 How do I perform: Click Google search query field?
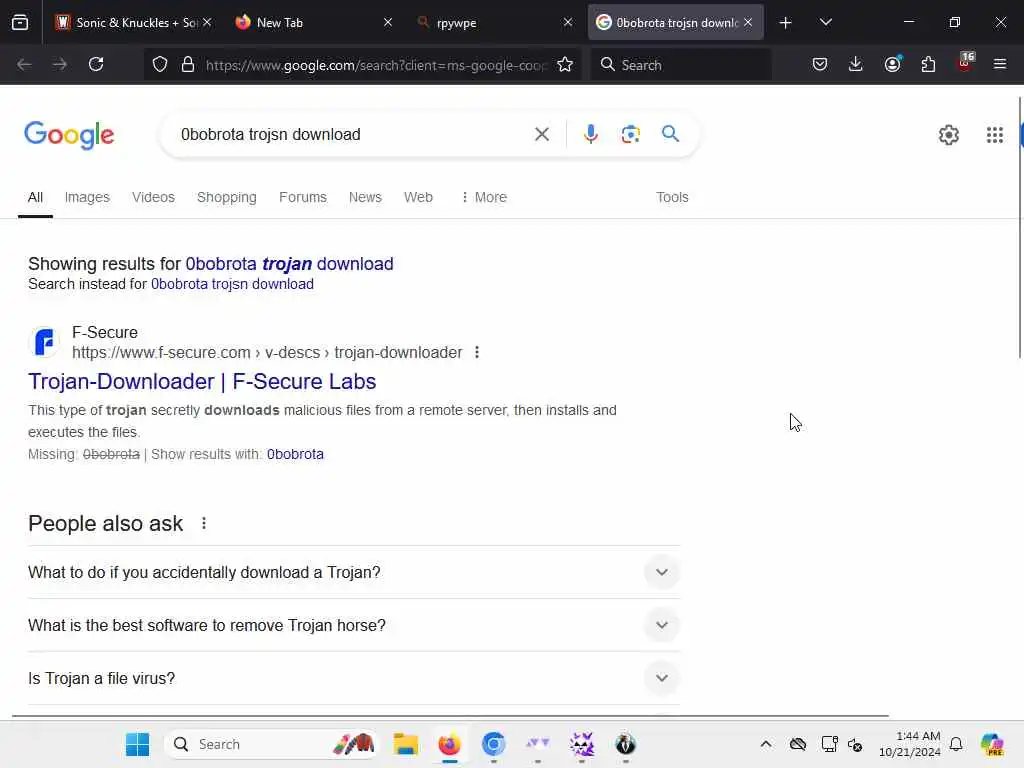[x=353, y=135]
